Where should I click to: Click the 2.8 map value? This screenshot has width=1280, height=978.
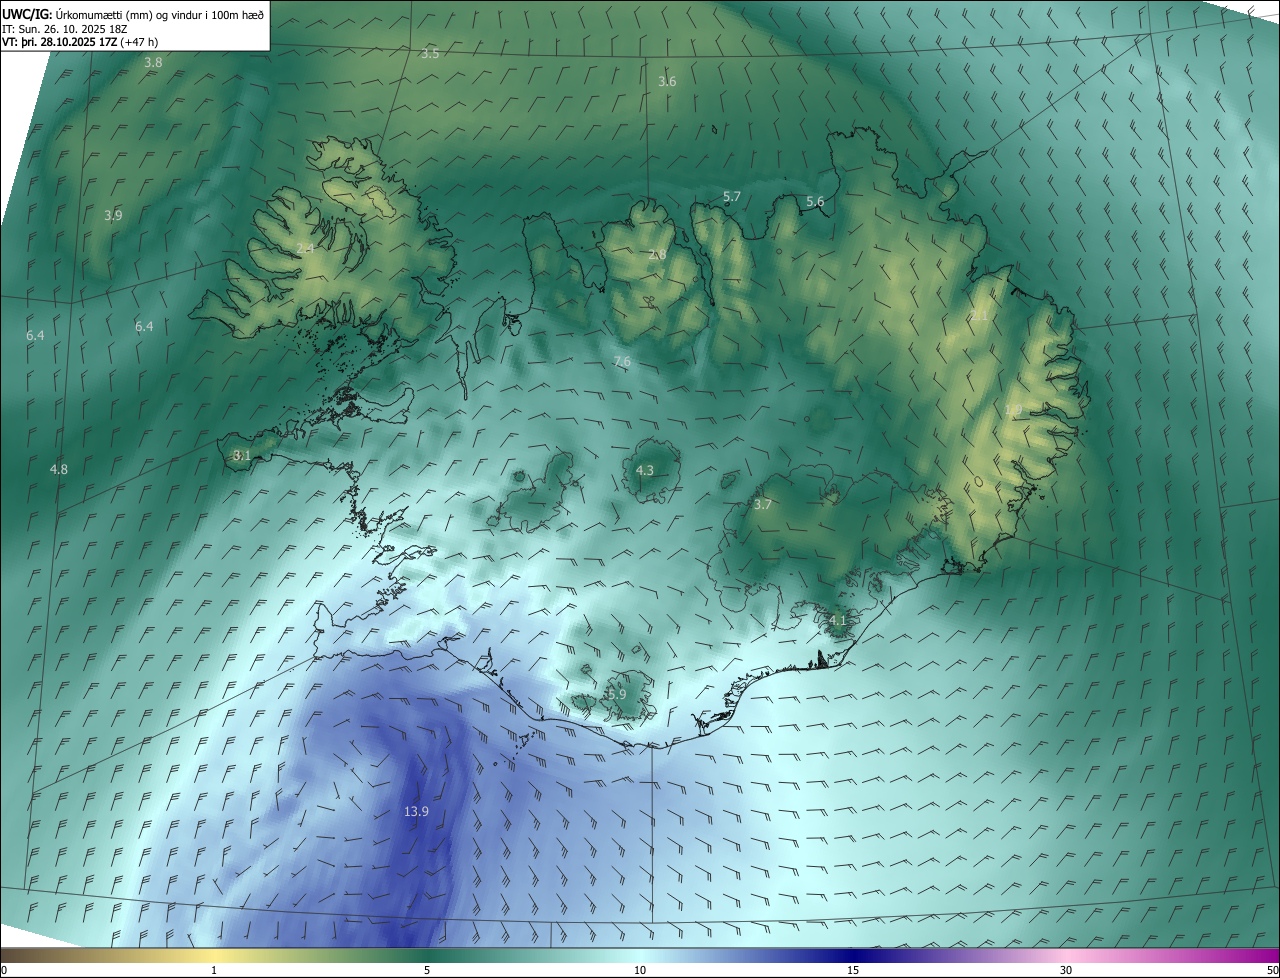click(x=657, y=254)
